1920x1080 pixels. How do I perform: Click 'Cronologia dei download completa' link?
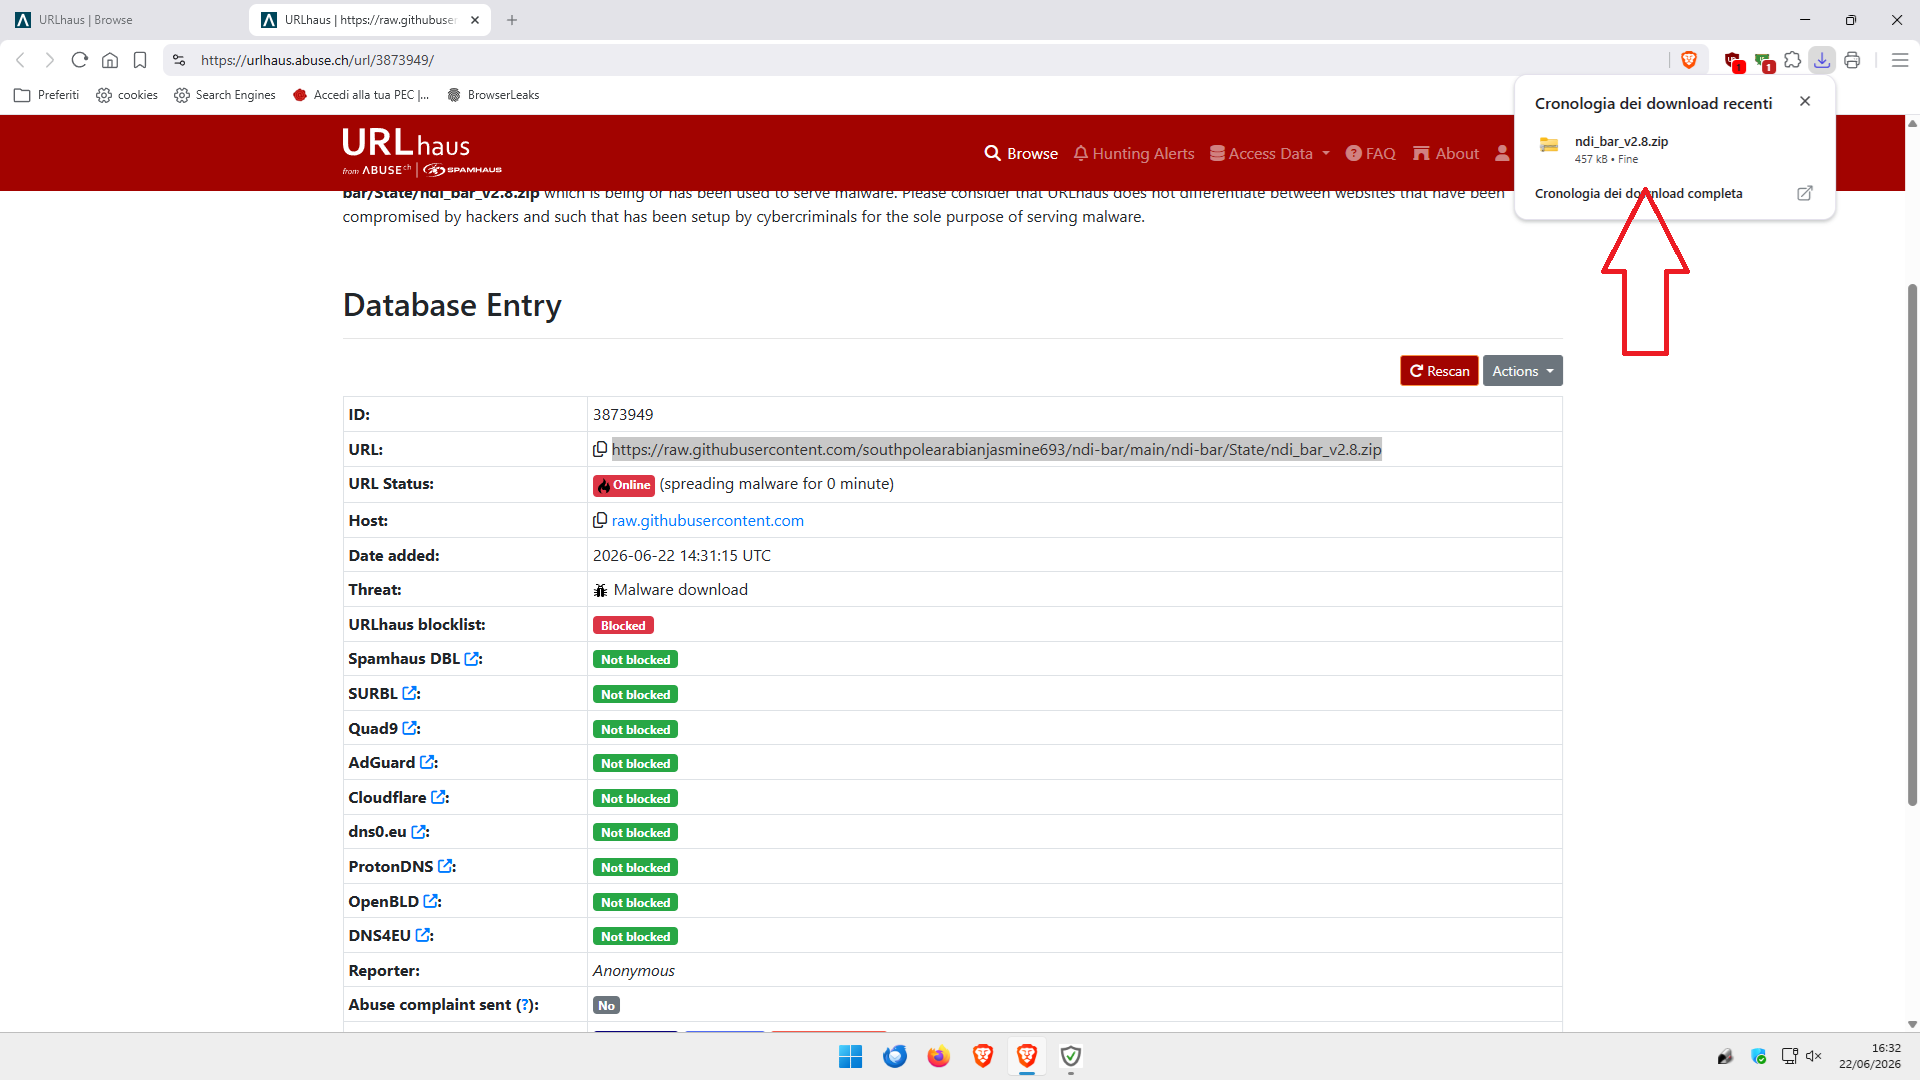coord(1638,193)
